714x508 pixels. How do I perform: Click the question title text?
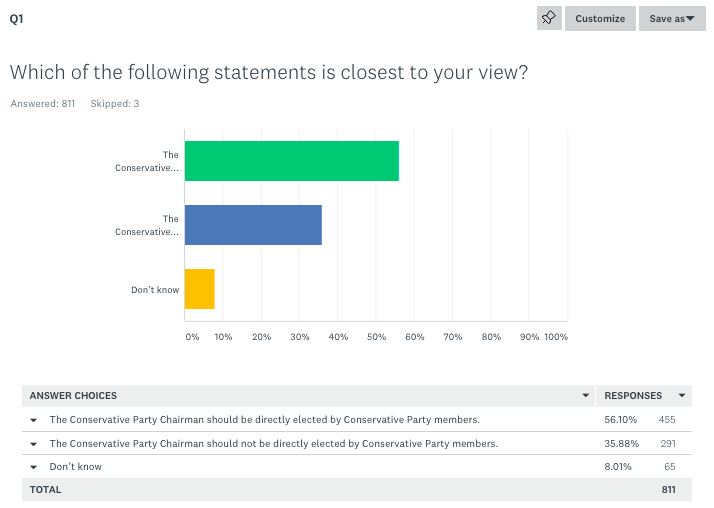click(x=269, y=72)
